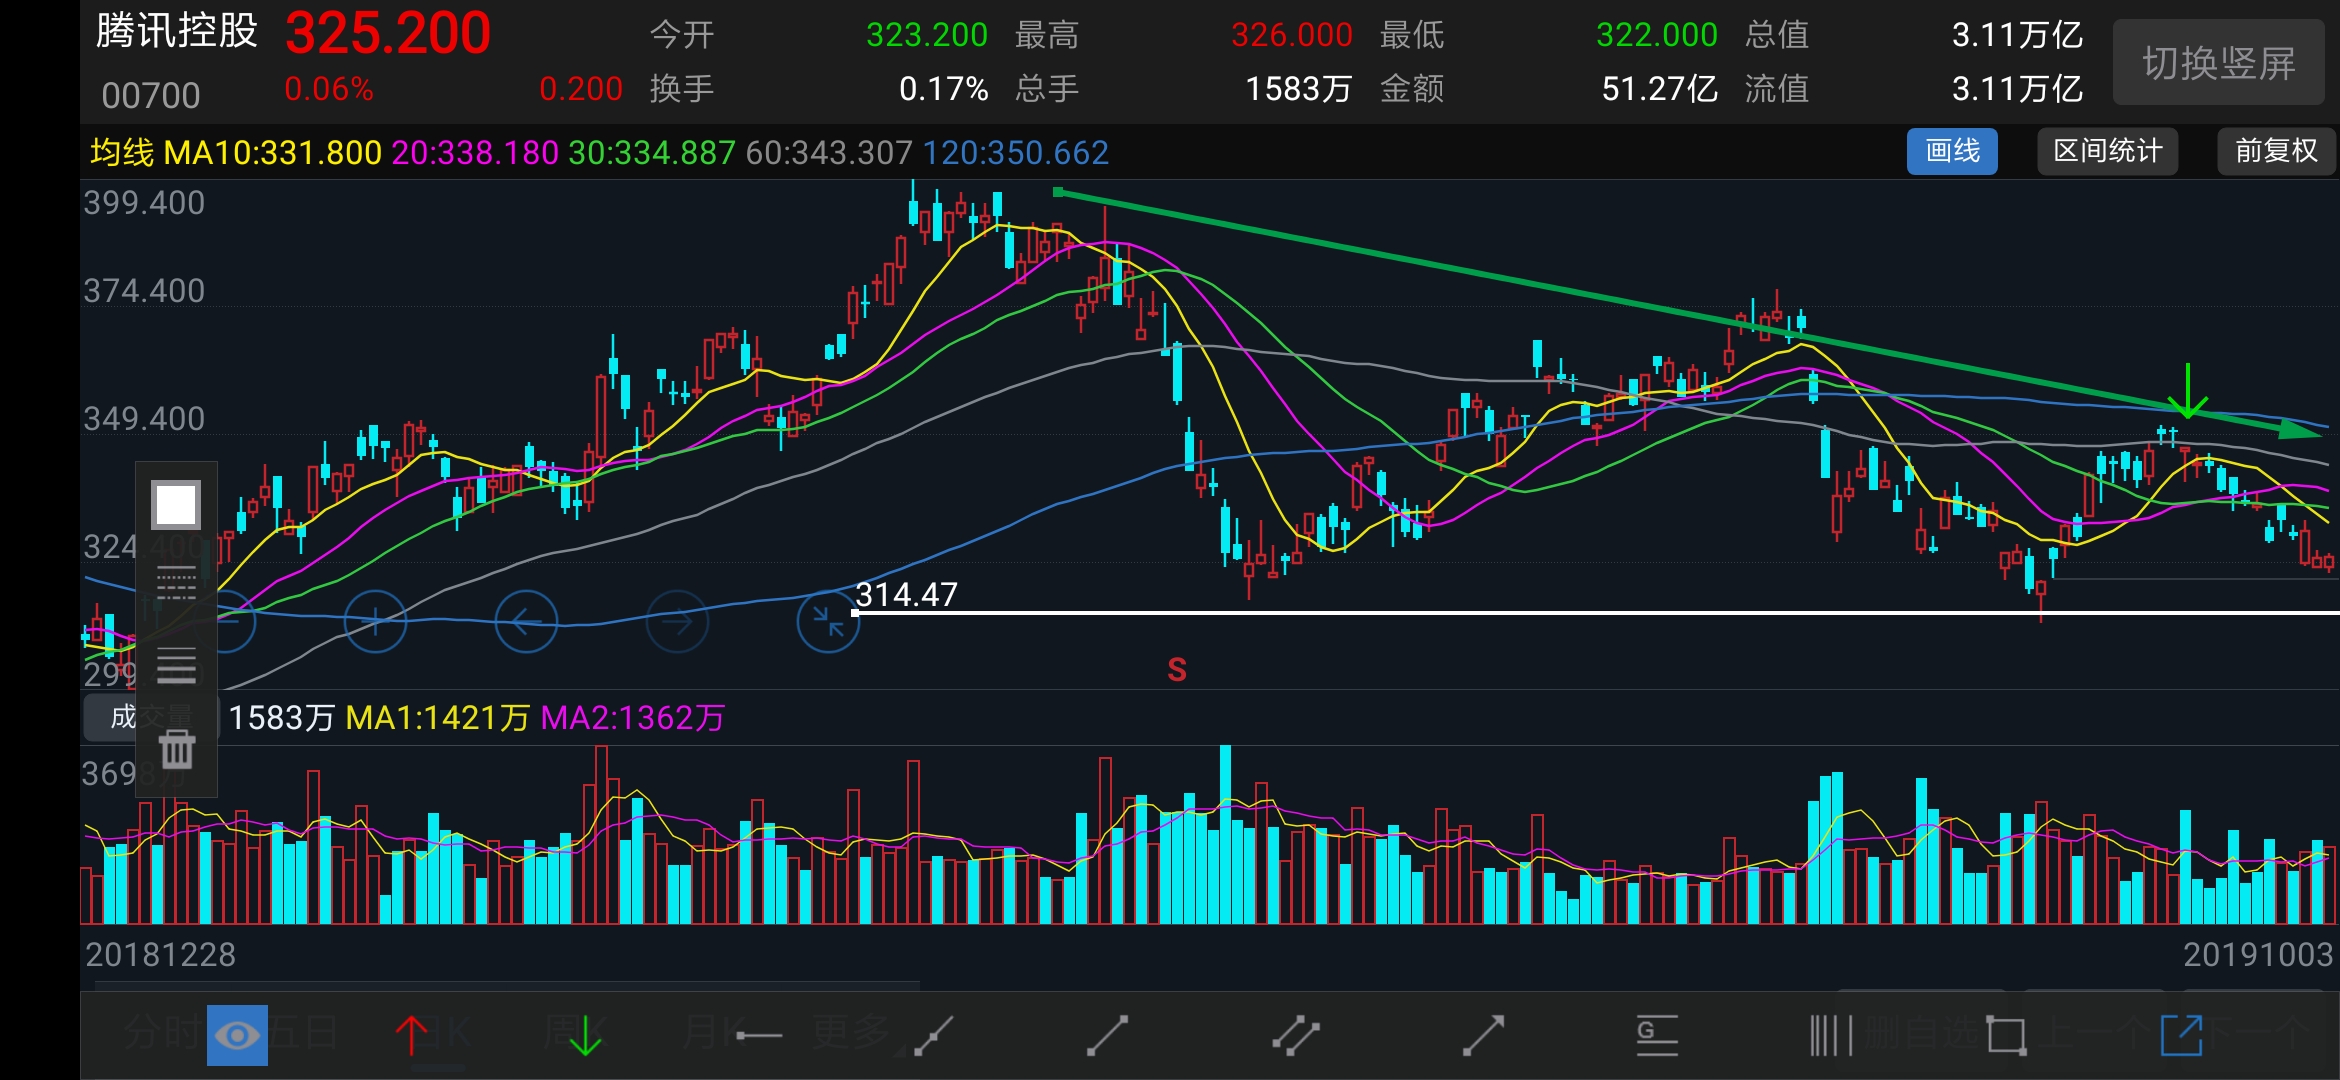Open the line style dash options
This screenshot has height=1080, width=2340.
176,583
